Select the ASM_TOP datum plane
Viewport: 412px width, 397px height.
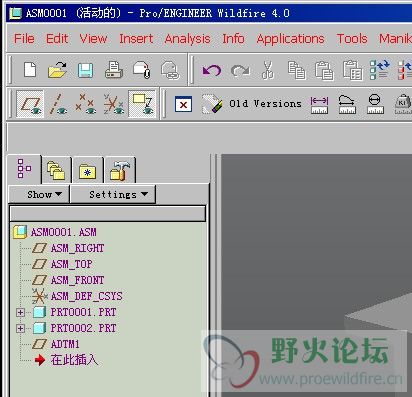[71, 264]
